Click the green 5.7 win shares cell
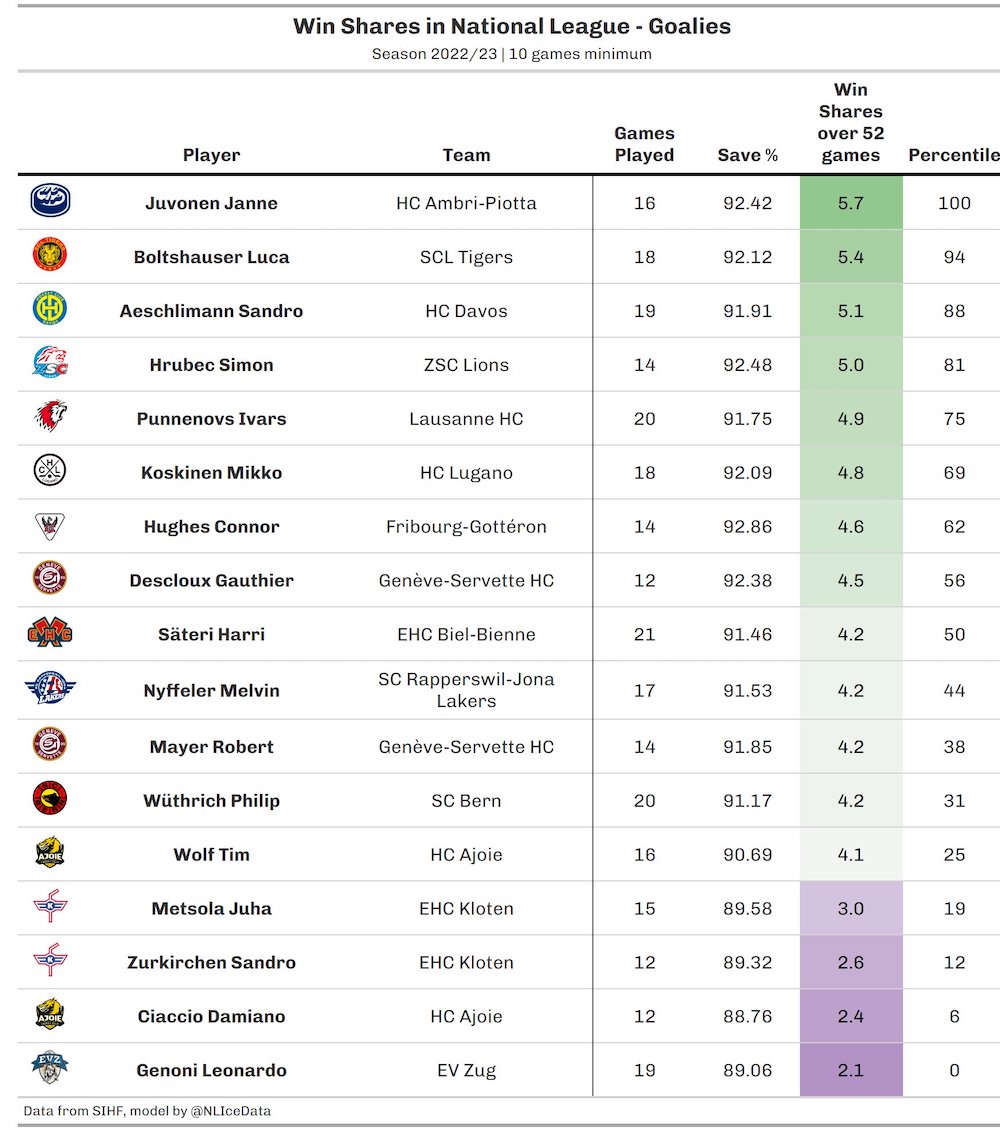Image resolution: width=1000 pixels, height=1131 pixels. click(x=851, y=203)
